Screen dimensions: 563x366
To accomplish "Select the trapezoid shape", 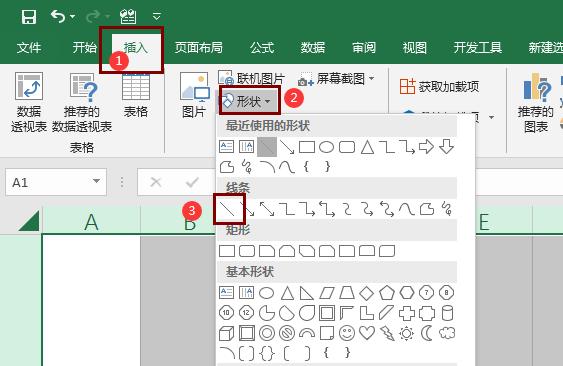I will click(347, 293).
